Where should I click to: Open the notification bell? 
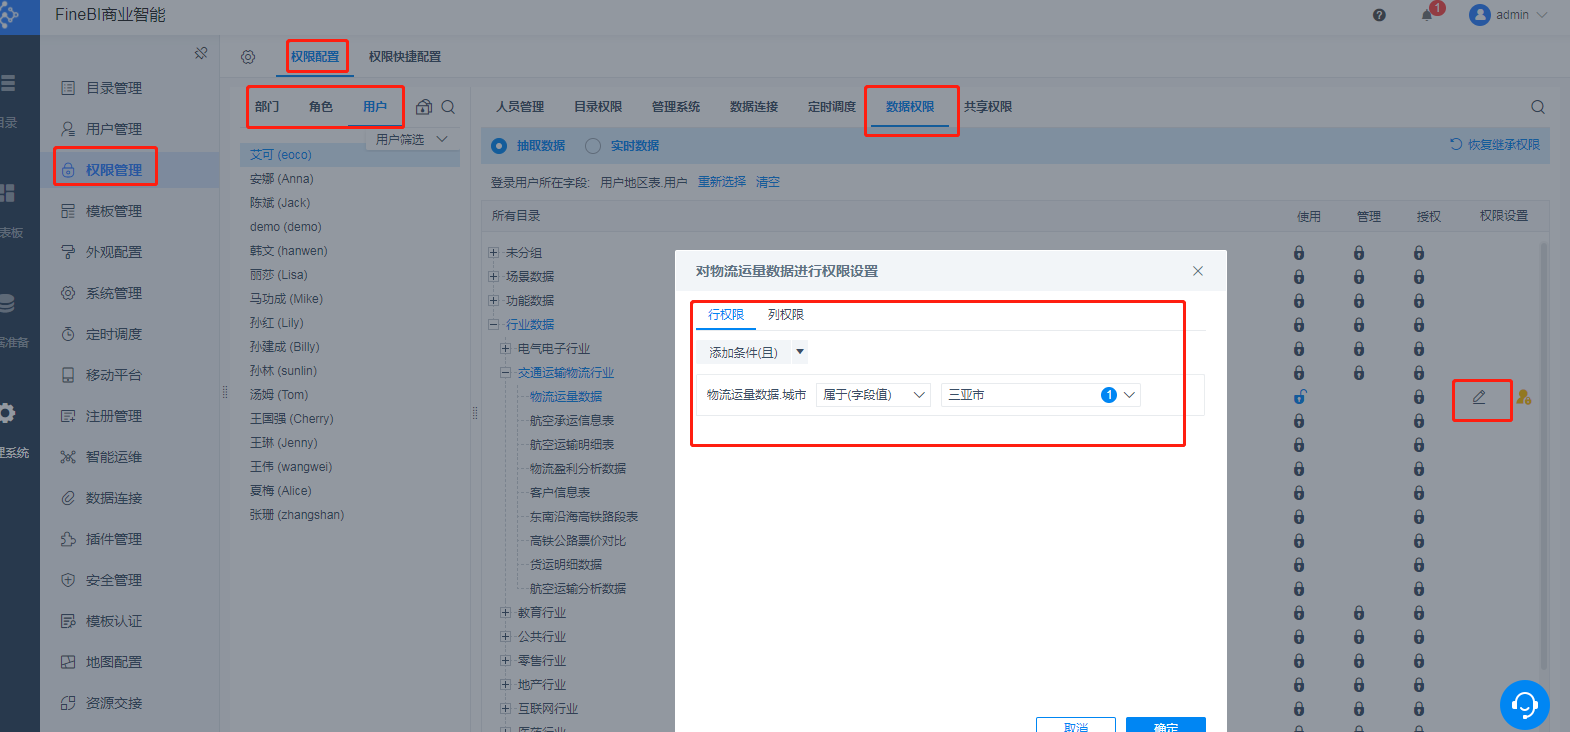pyautogui.click(x=1427, y=15)
